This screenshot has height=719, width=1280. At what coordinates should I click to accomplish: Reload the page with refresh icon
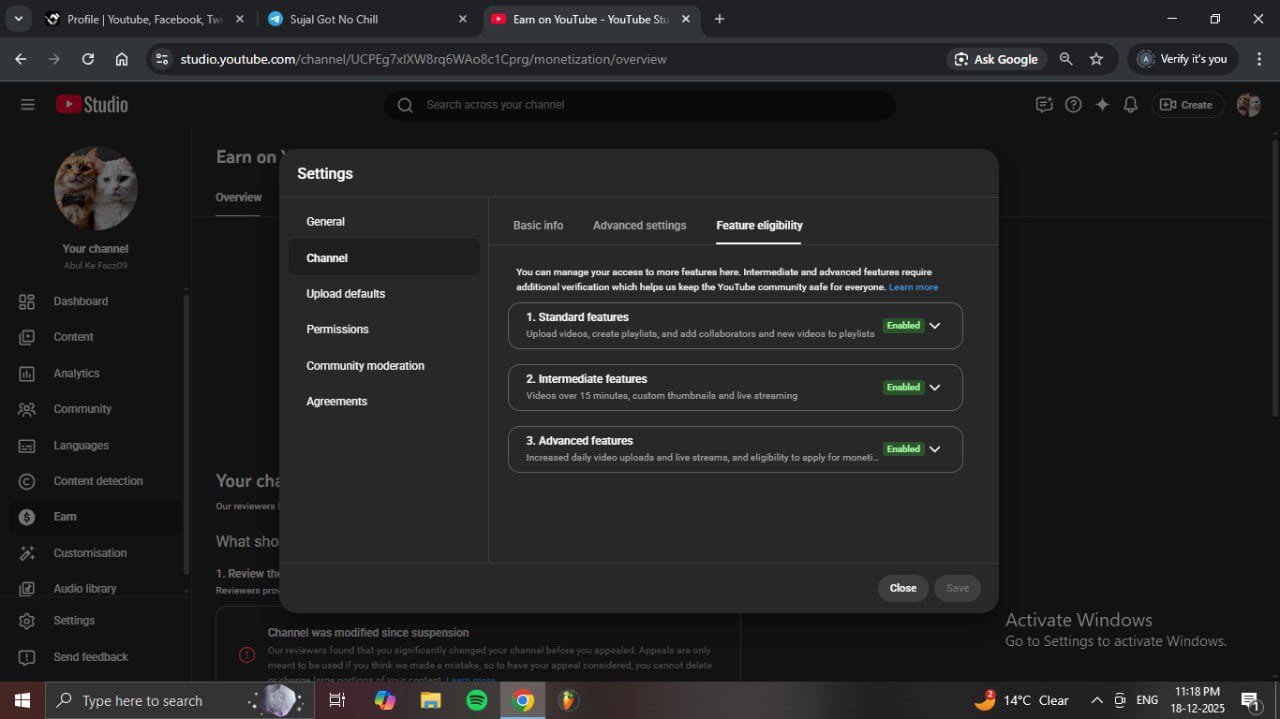88,59
